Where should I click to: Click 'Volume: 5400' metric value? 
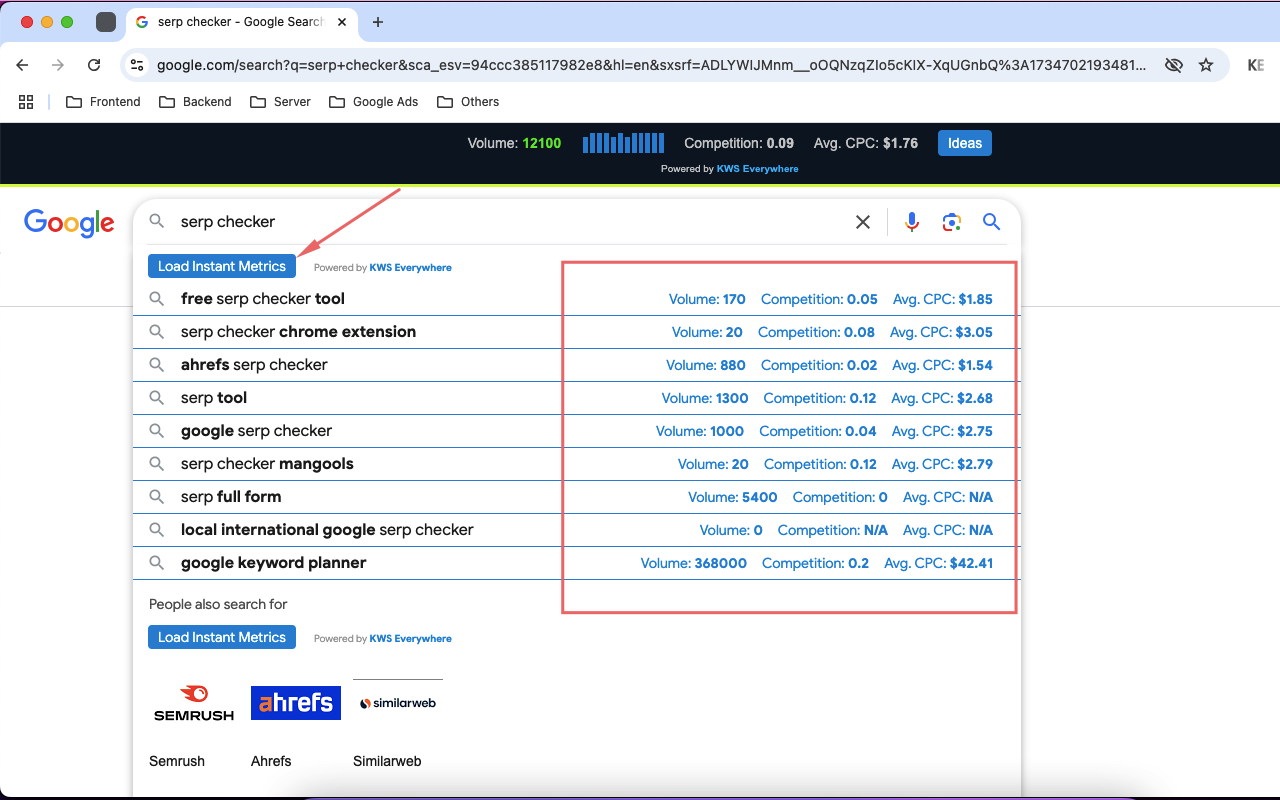coord(733,497)
